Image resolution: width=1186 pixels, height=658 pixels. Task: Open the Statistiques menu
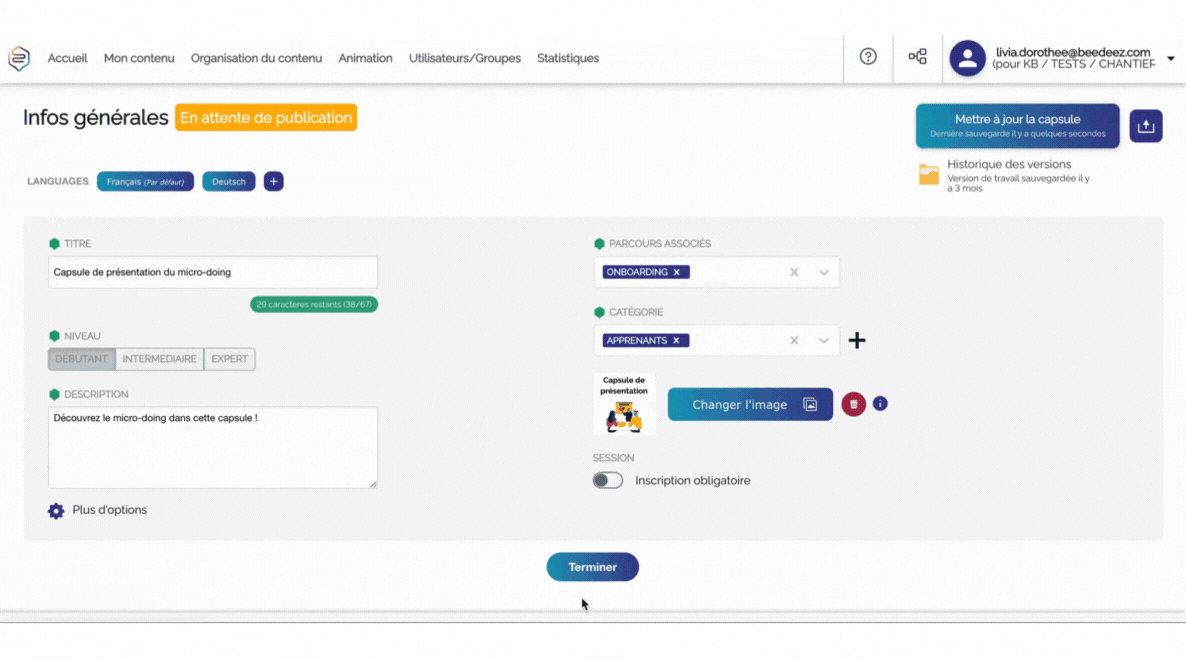(568, 58)
